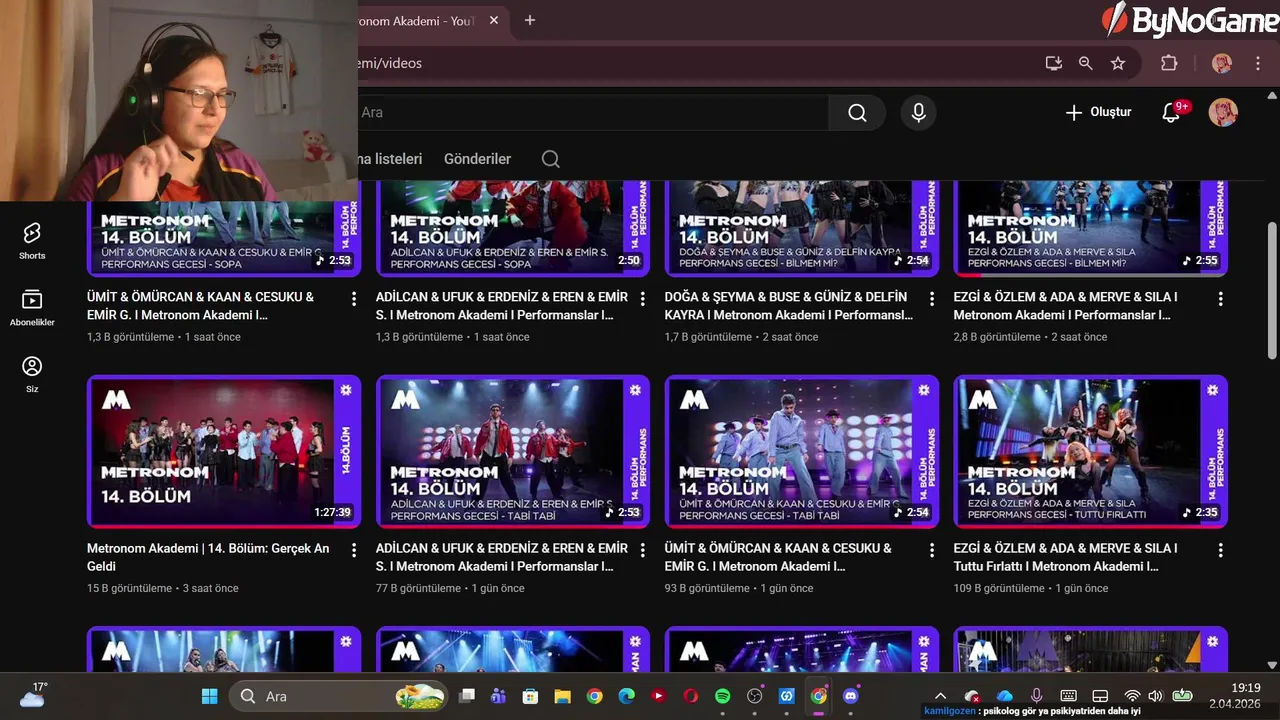Open options for ÜMİT & ÖMÜRCAN 93 B video
Viewport: 1280px width, 720px height.
[x=932, y=550]
